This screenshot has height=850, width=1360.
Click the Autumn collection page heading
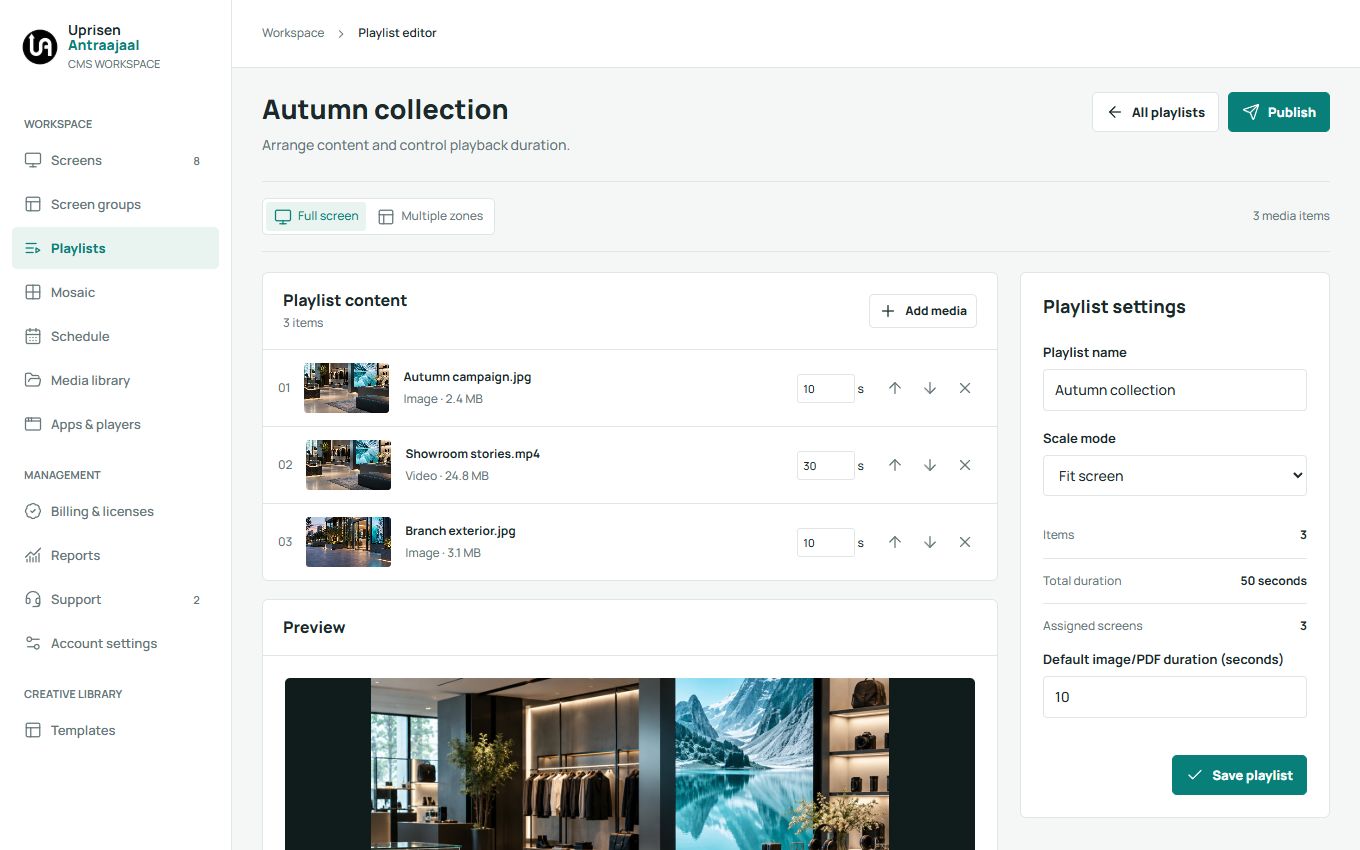tap(385, 109)
